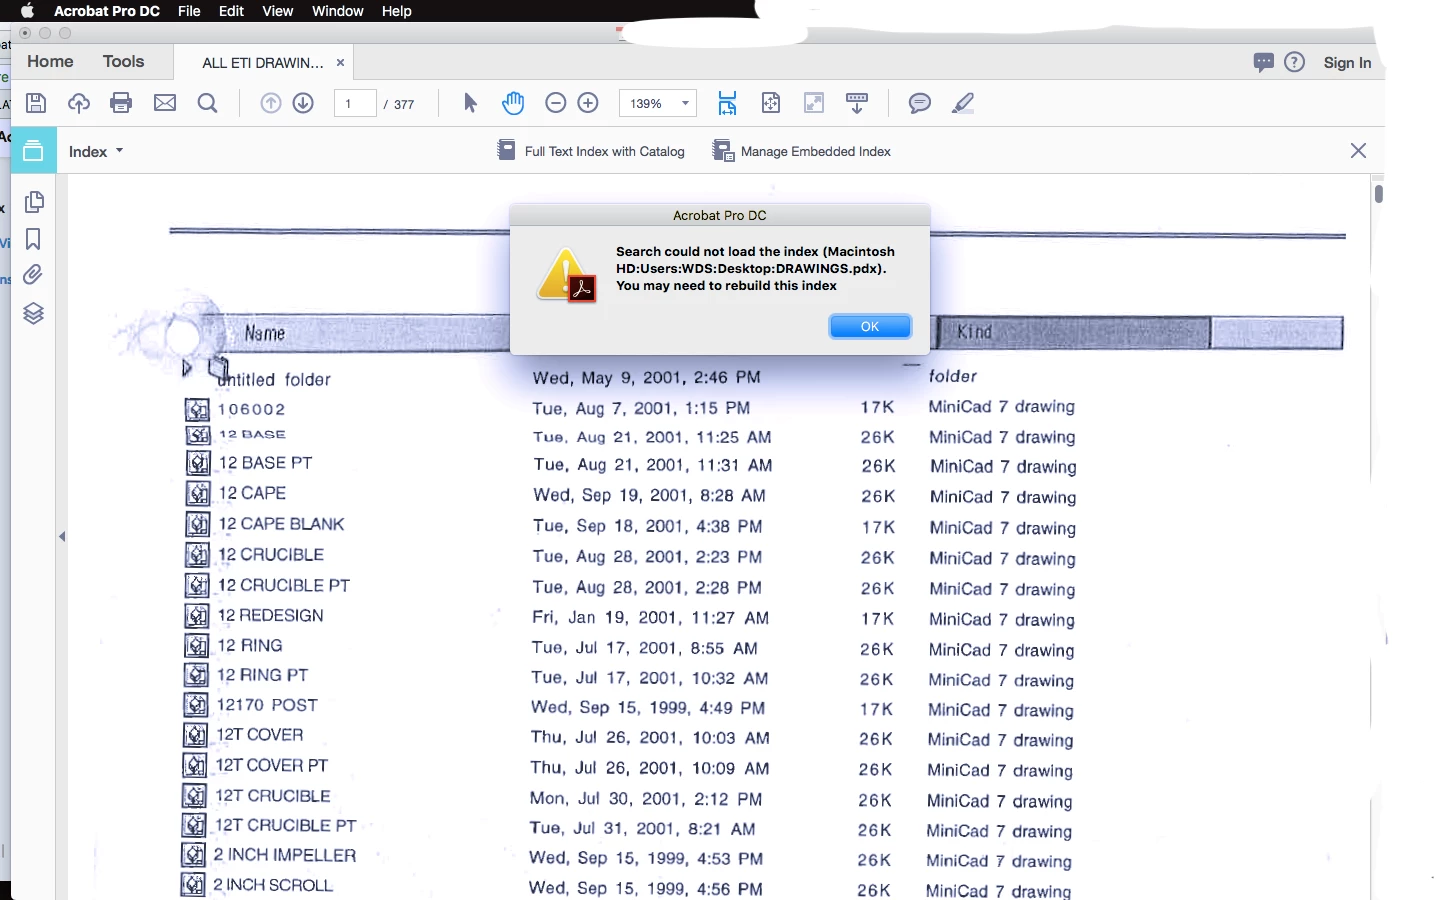Viewport: 1440px width, 900px height.
Task: Open the attachments paperclip panel
Action: tap(33, 275)
